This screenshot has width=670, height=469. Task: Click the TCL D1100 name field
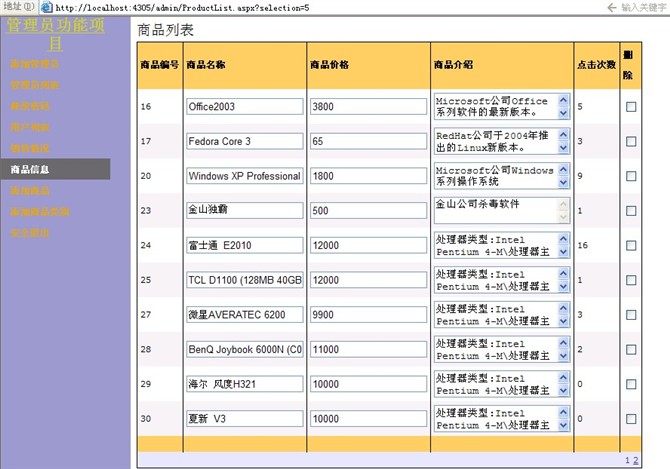tap(245, 280)
